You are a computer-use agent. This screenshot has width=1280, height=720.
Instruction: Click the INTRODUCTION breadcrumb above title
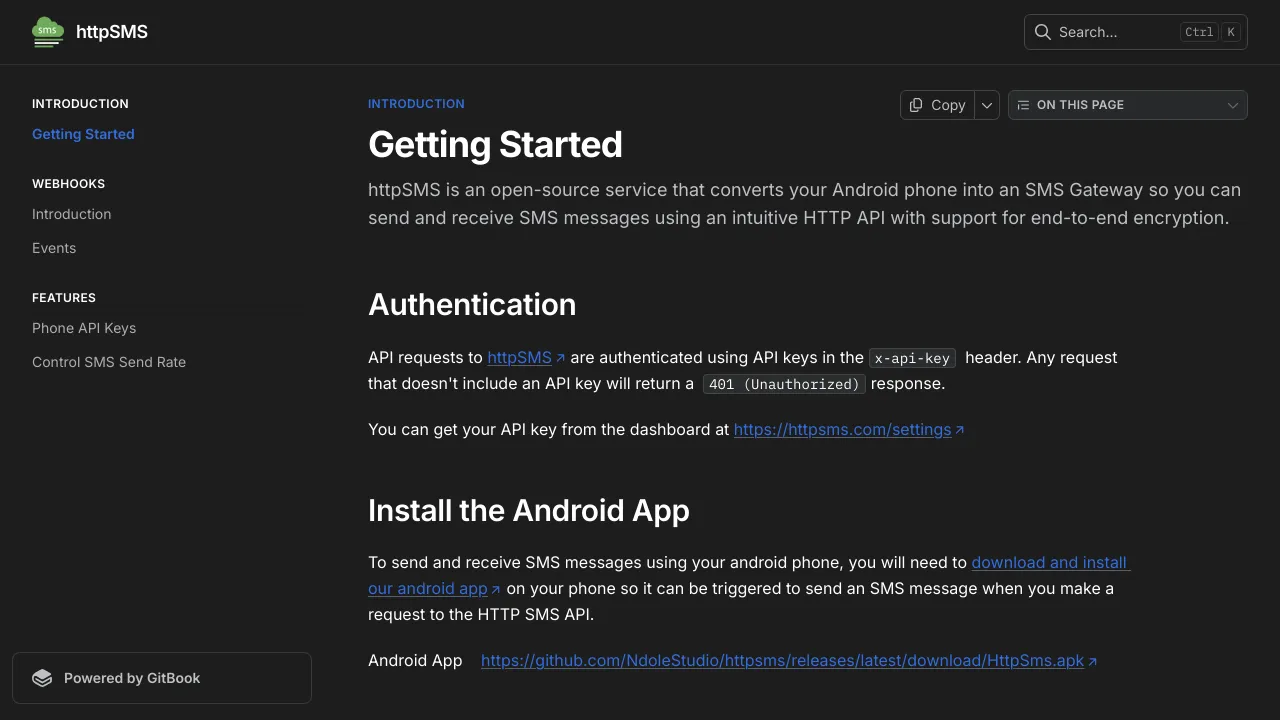(416, 103)
